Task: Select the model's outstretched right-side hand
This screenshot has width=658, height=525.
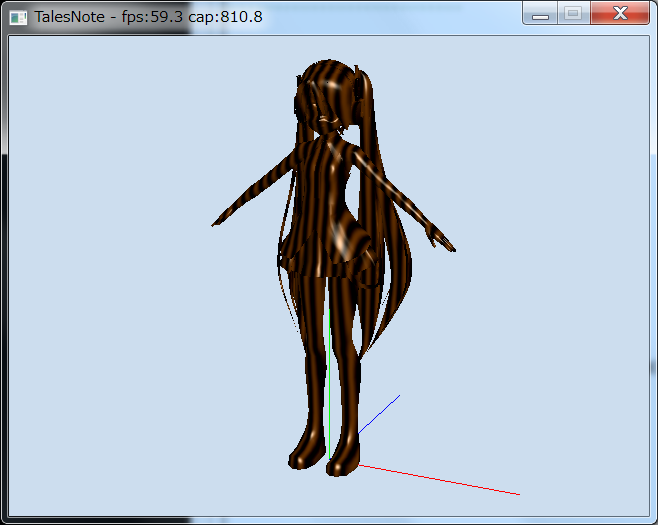Action: pos(442,243)
